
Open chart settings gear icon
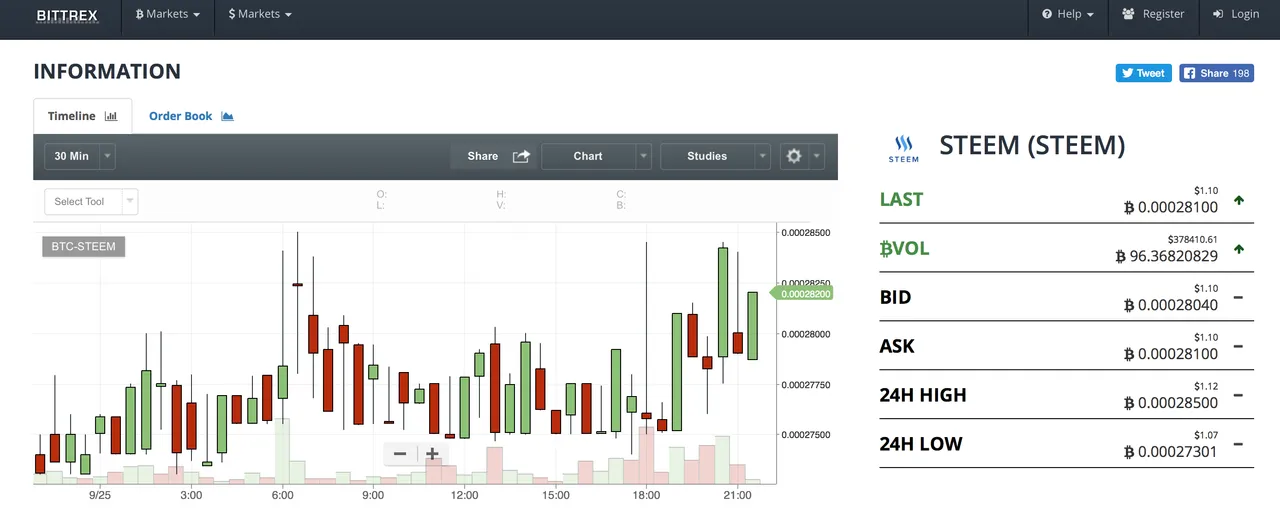point(794,156)
